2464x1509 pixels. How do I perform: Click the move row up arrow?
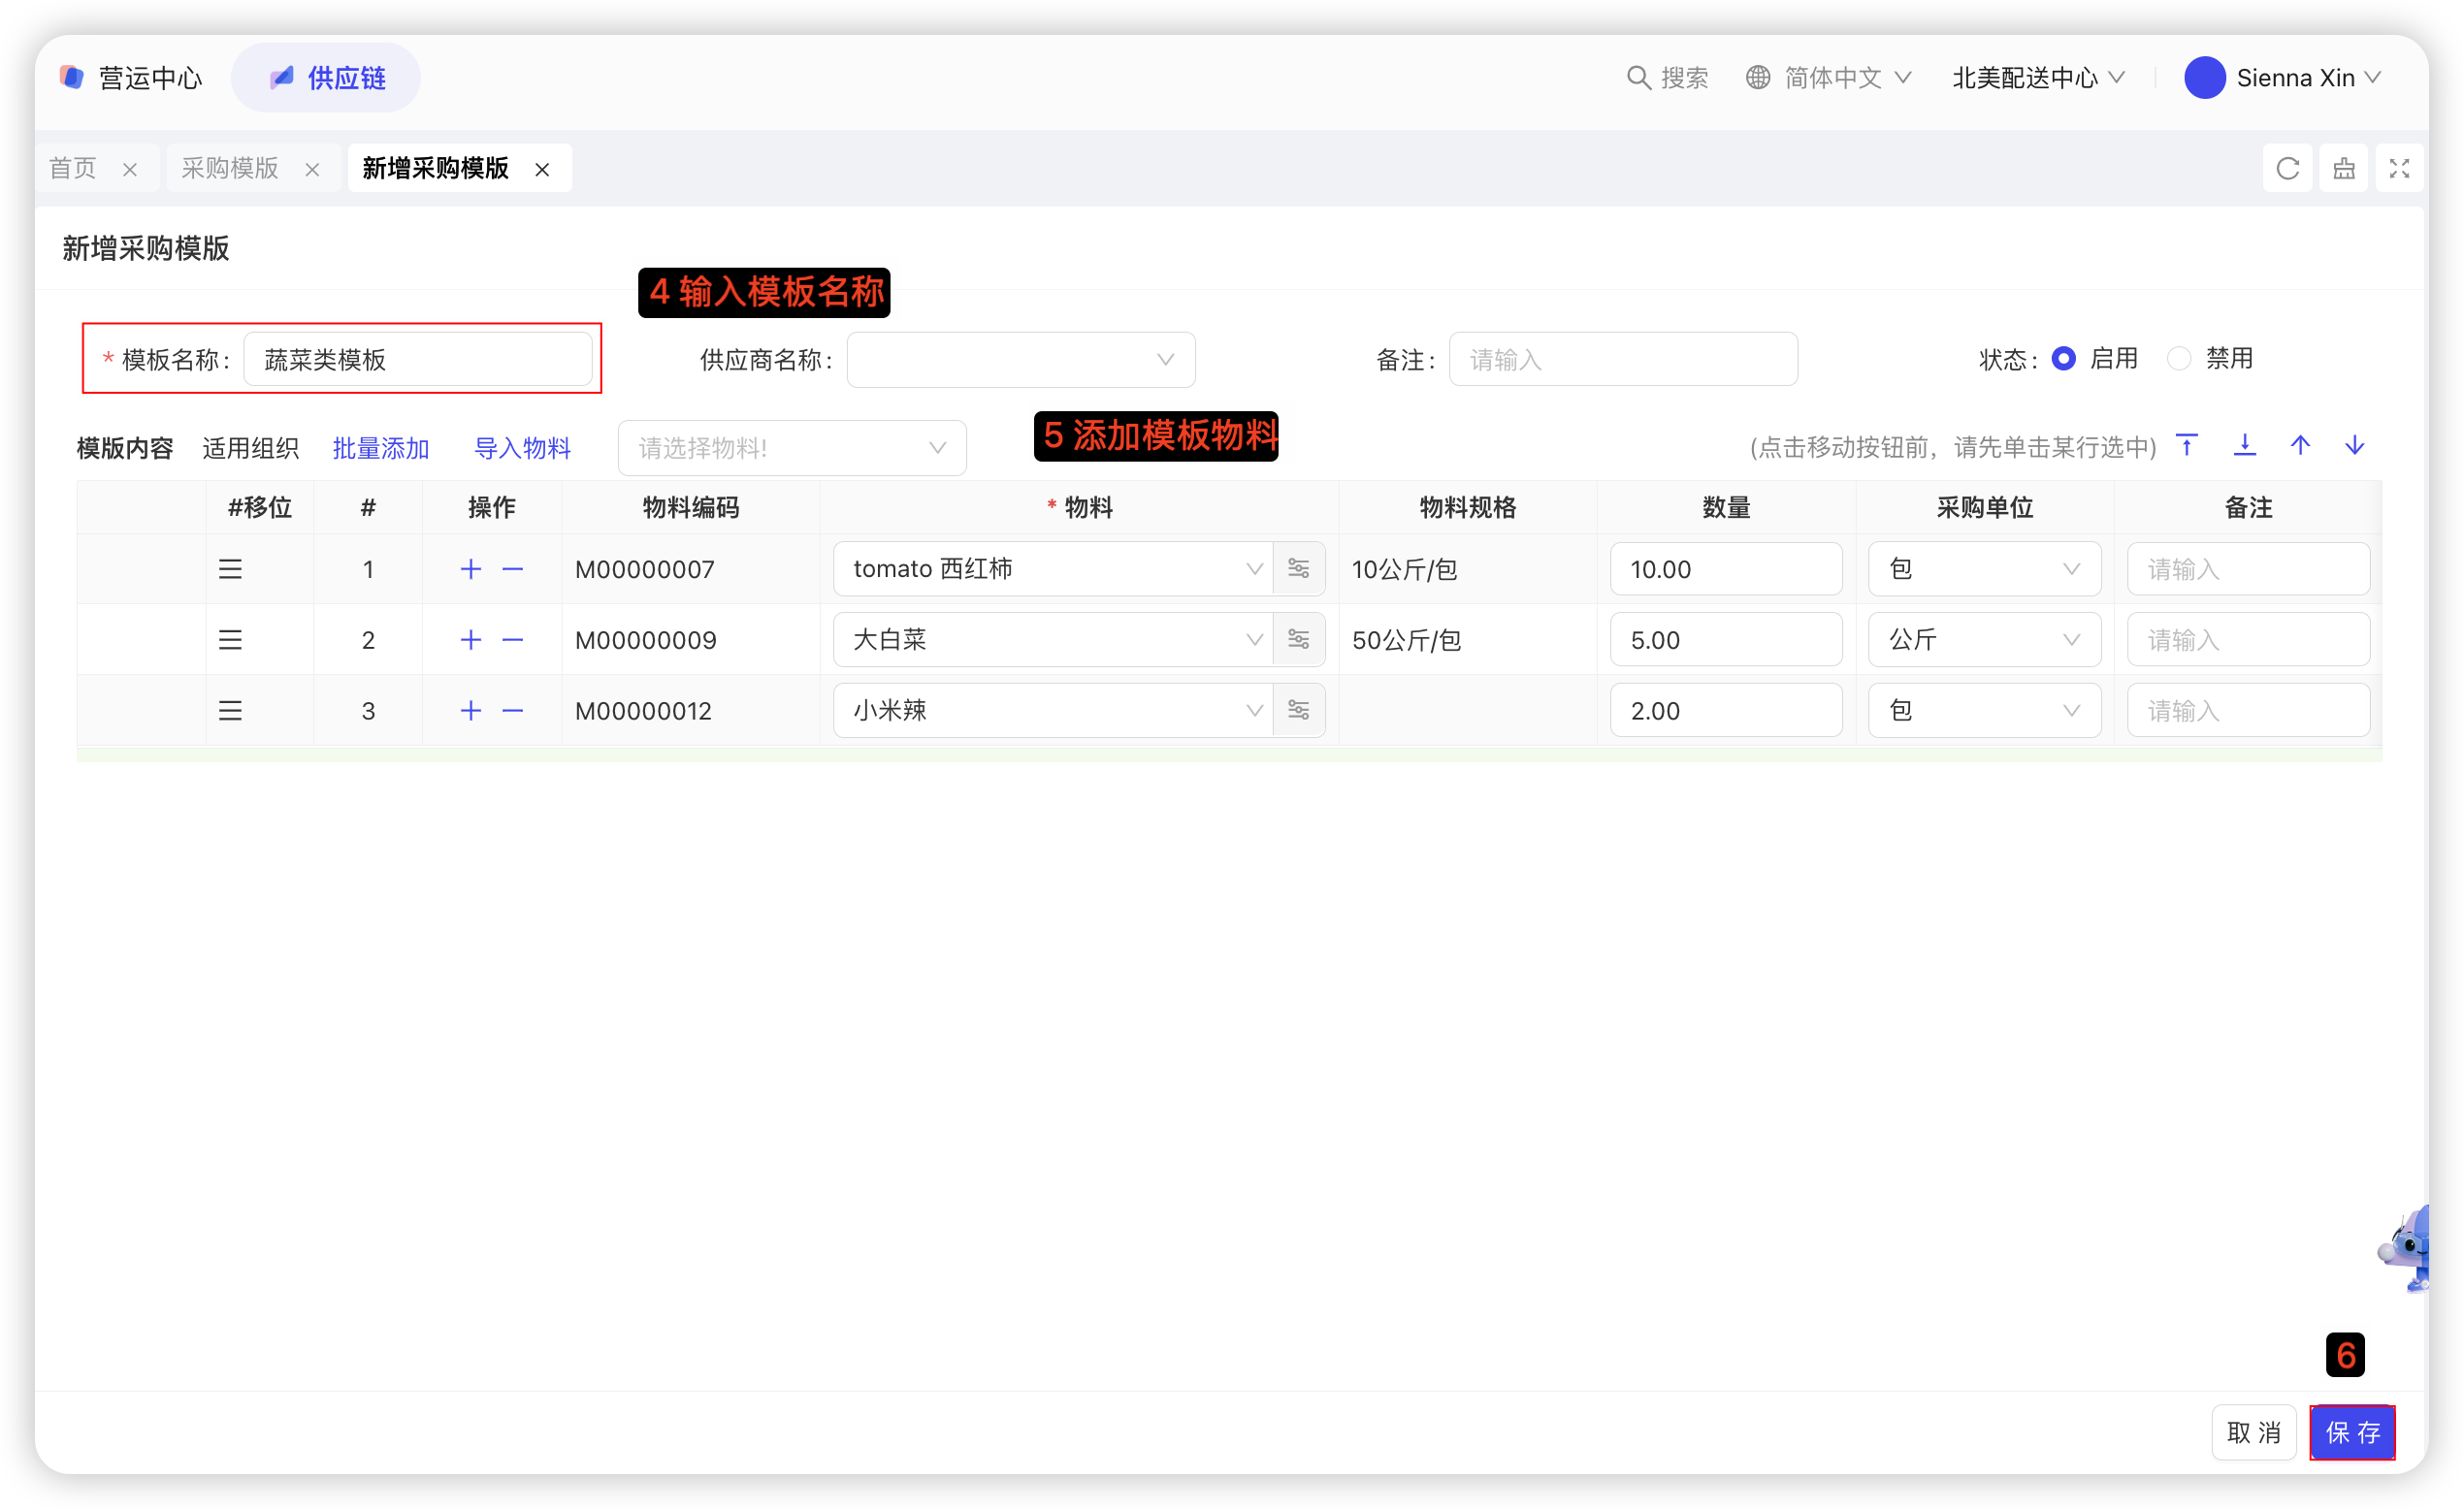2300,445
